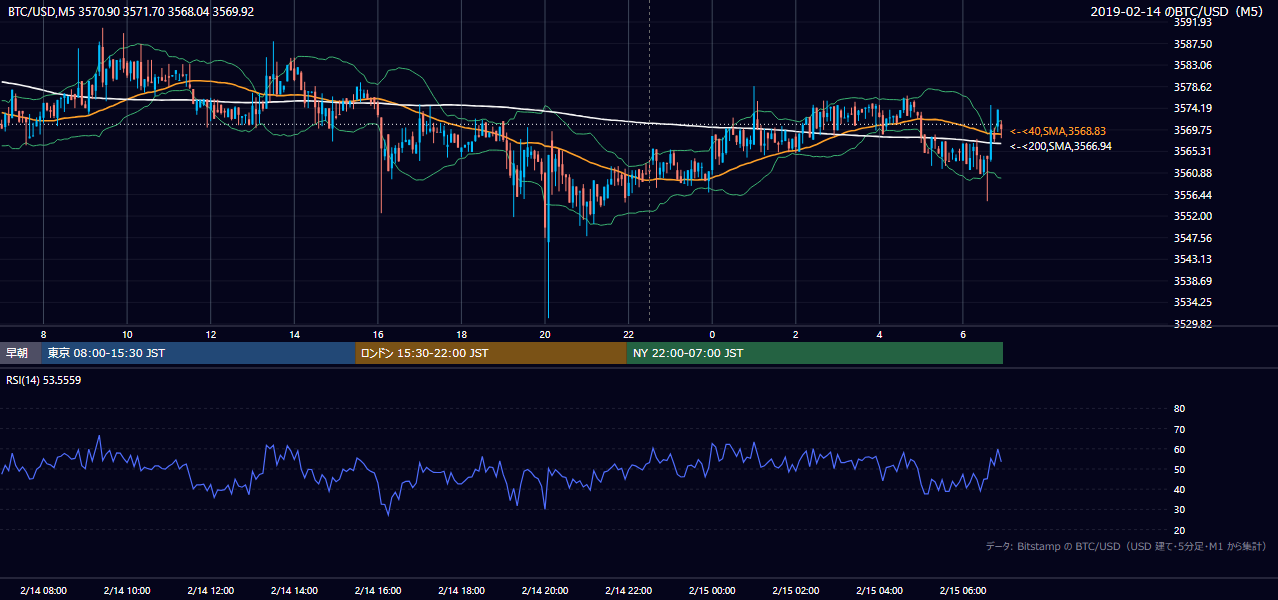Click the 3578.62 price axis label

coord(1193,87)
